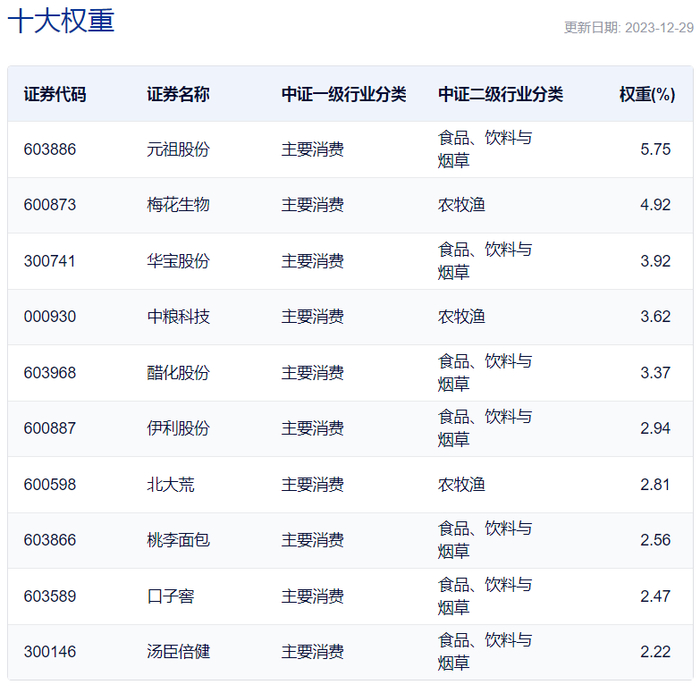The height and width of the screenshot is (686, 700).
Task: Select stock name 元祖股份
Action: click(x=178, y=149)
